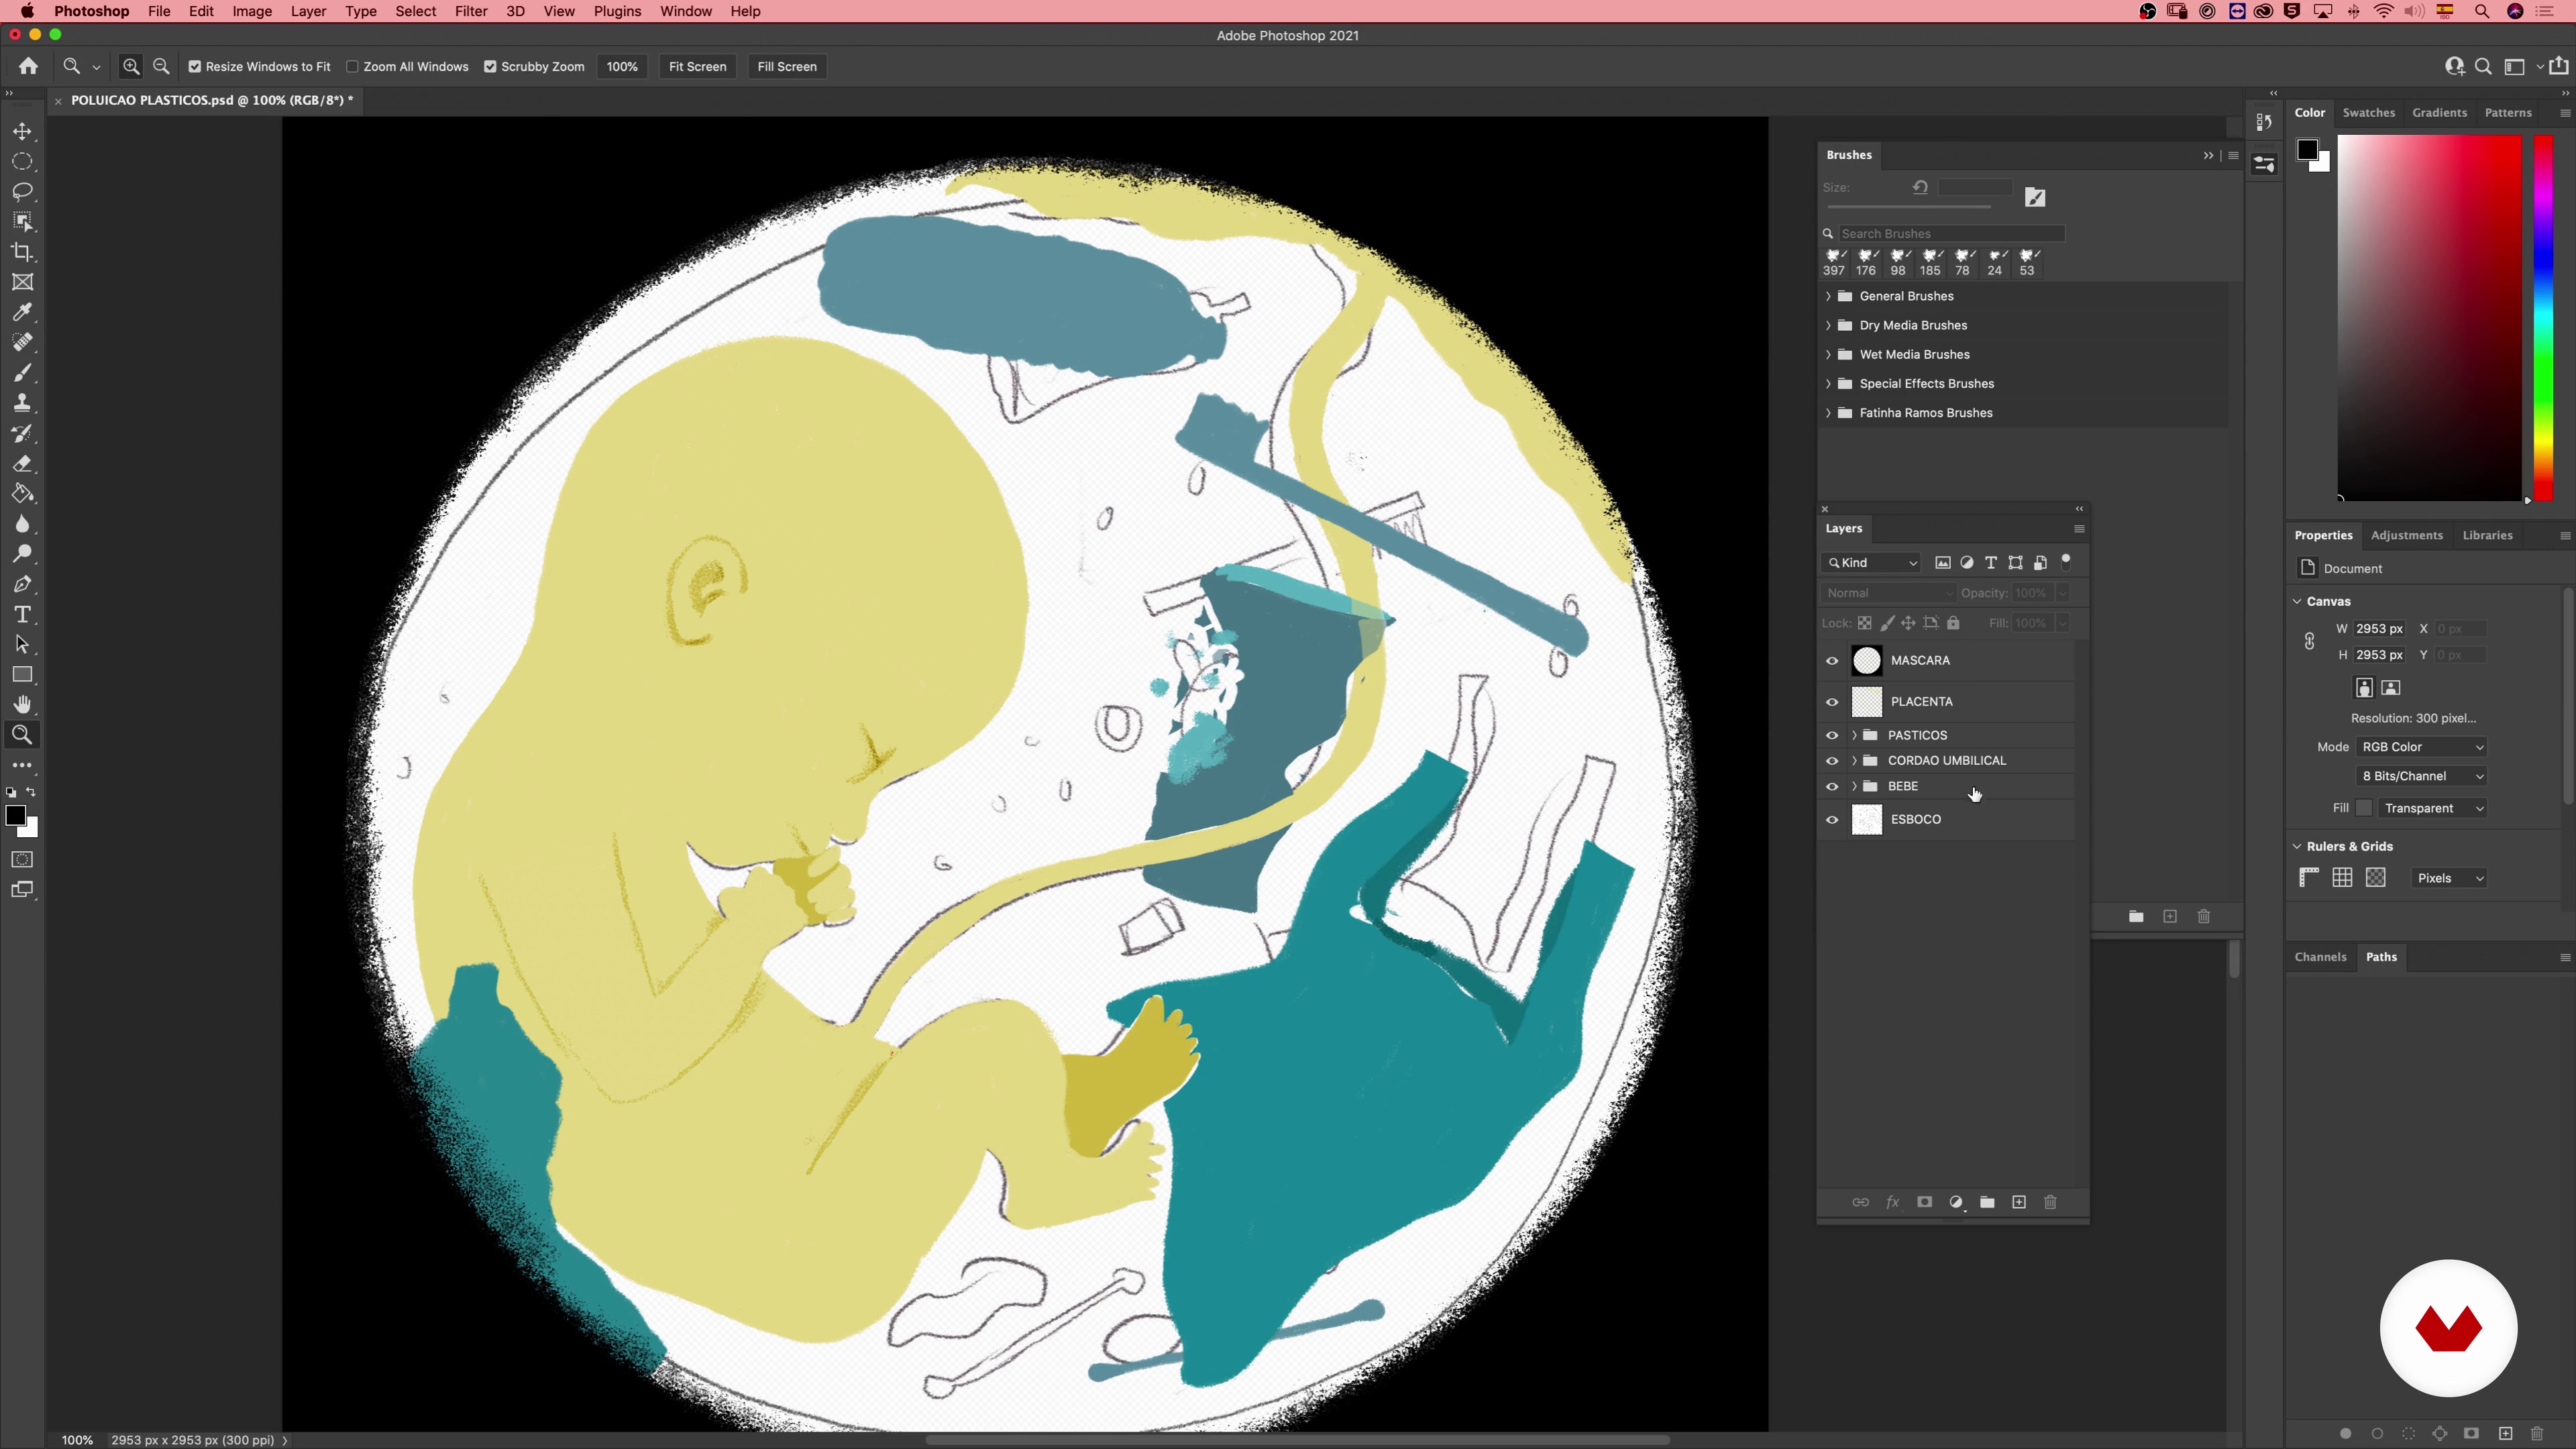Click Delete layer trash icon in Layers panel
This screenshot has height=1449, width=2576.
pyautogui.click(x=2050, y=1202)
